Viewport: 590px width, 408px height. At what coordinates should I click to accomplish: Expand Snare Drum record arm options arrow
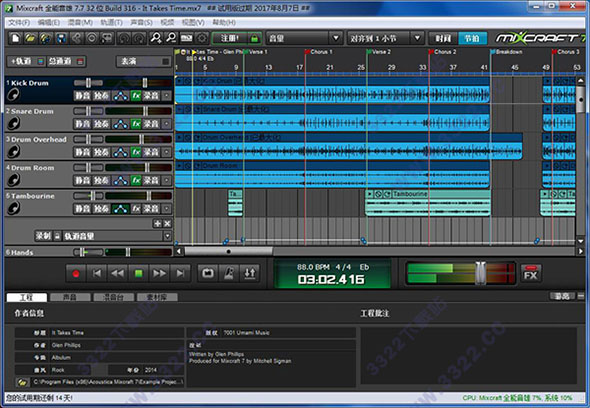pyautogui.click(x=166, y=124)
